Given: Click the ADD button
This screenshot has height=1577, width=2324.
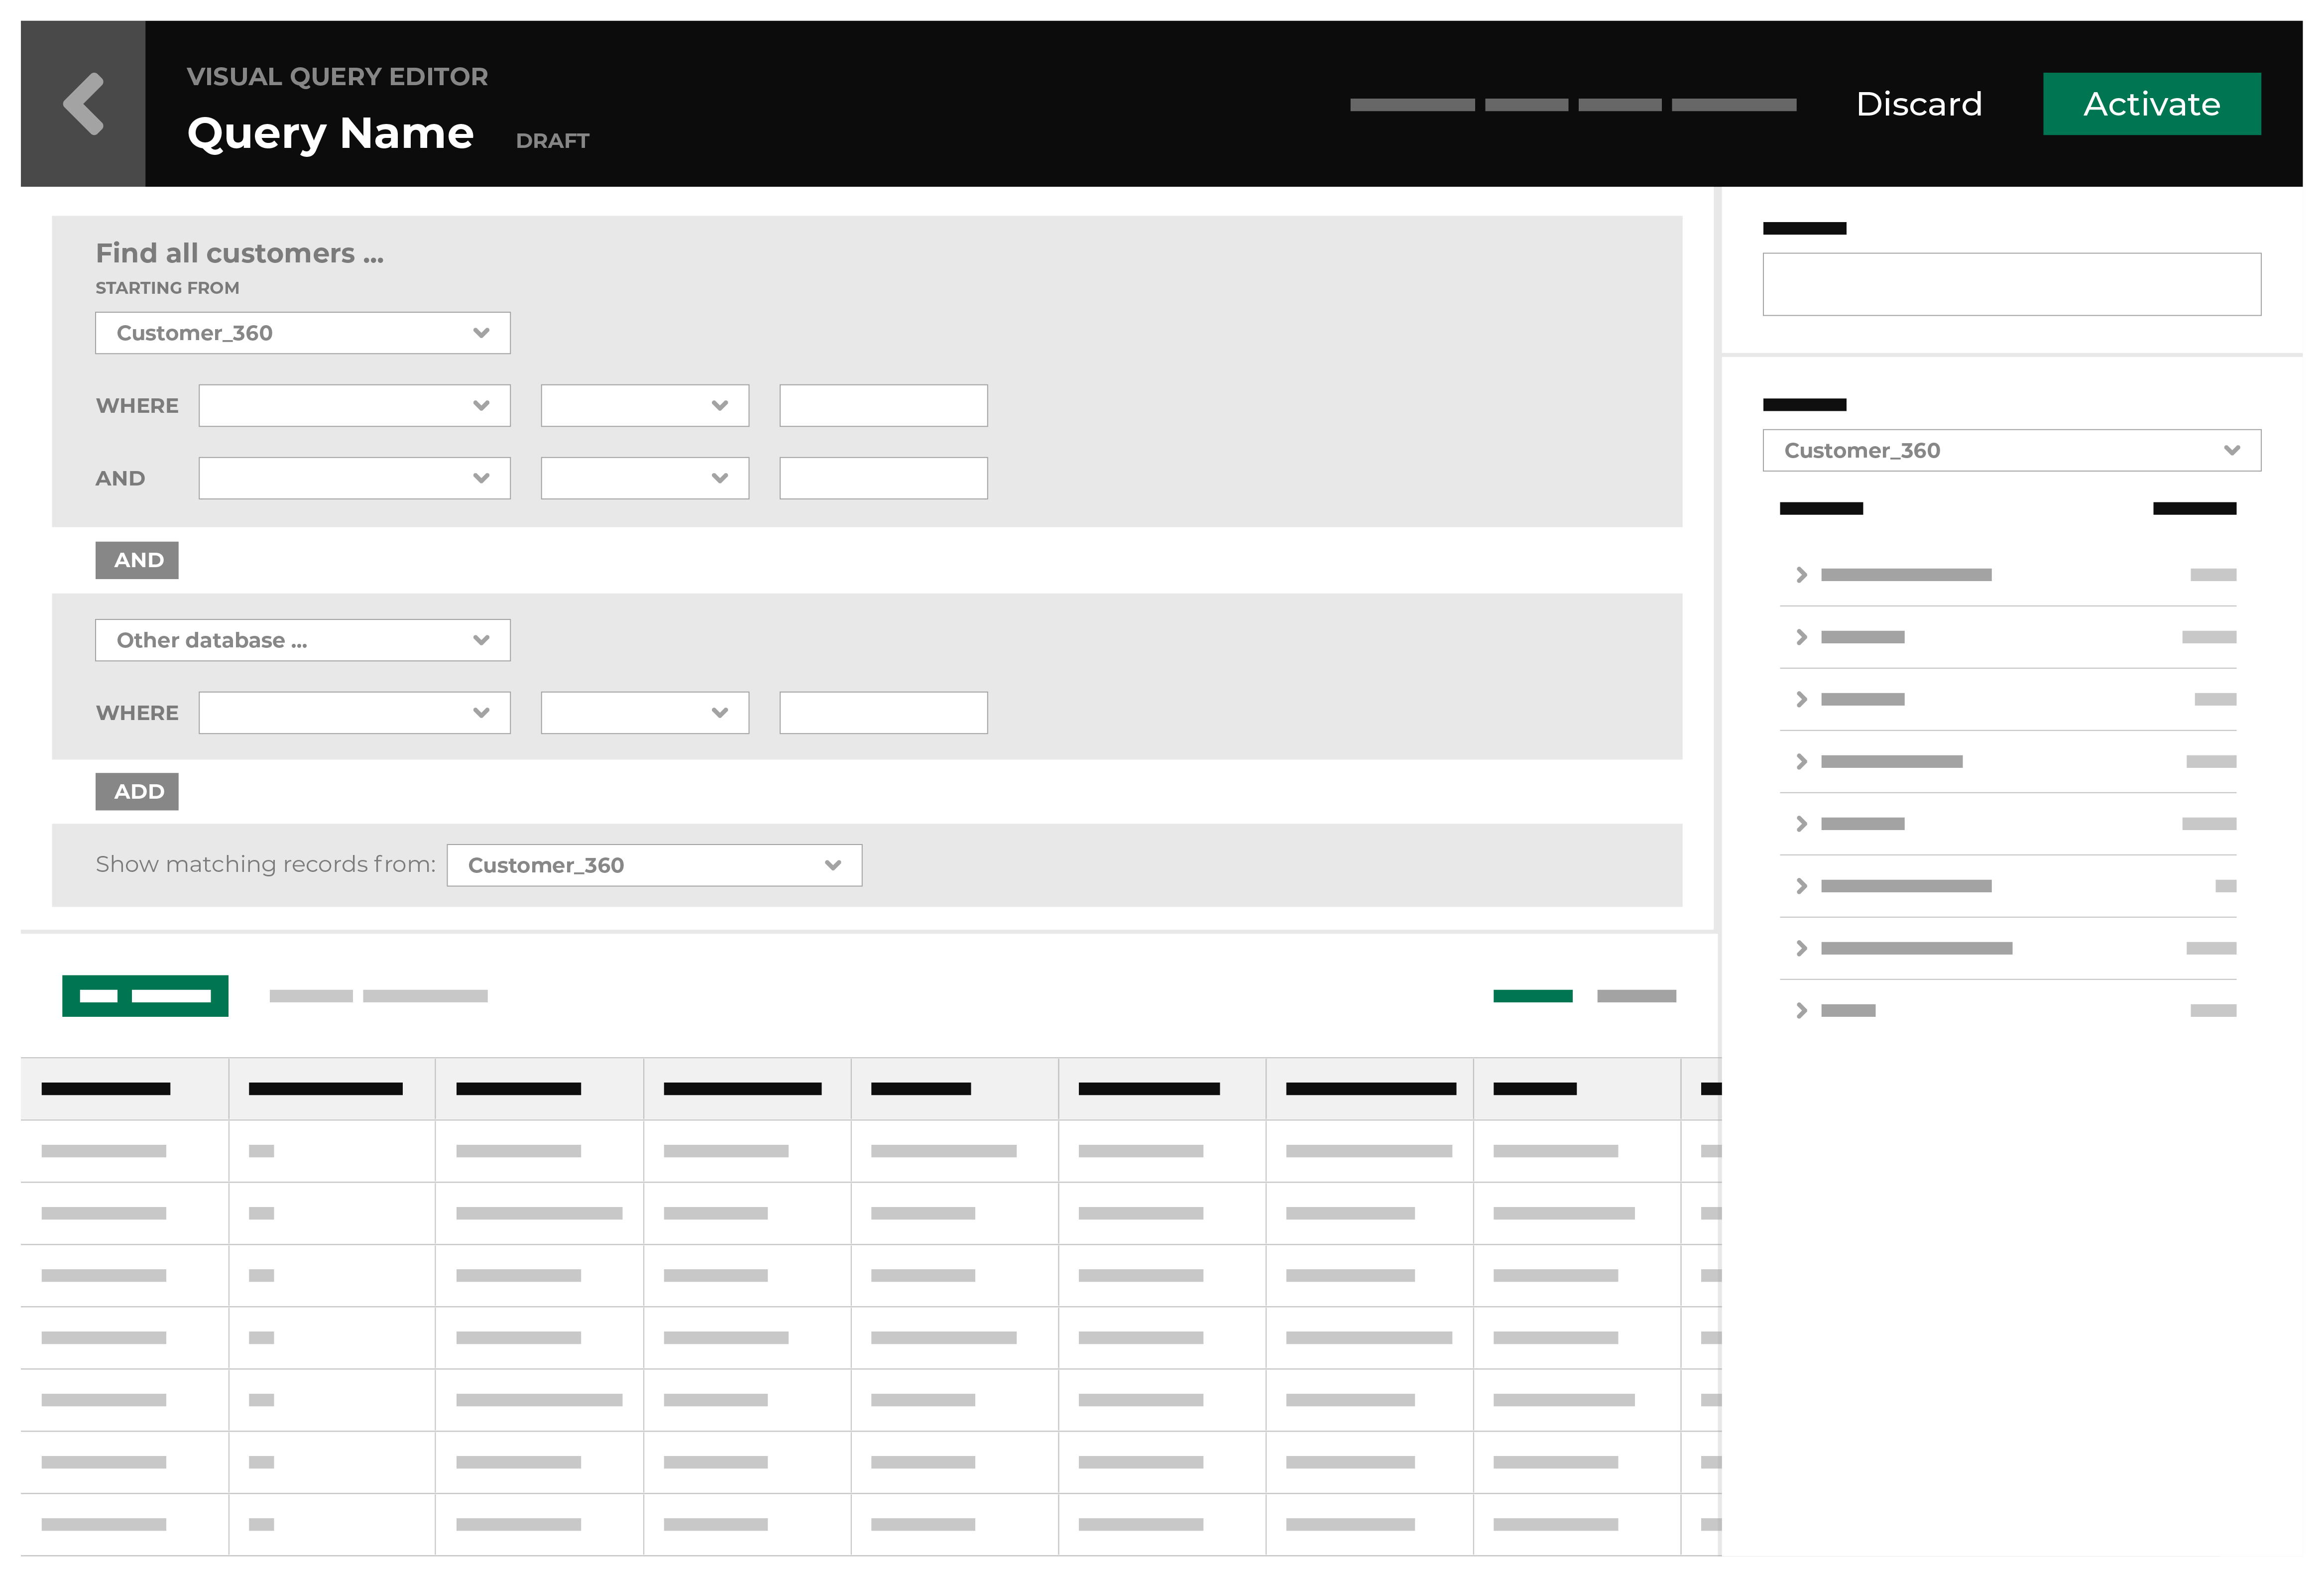Looking at the screenshot, I should coord(137,791).
